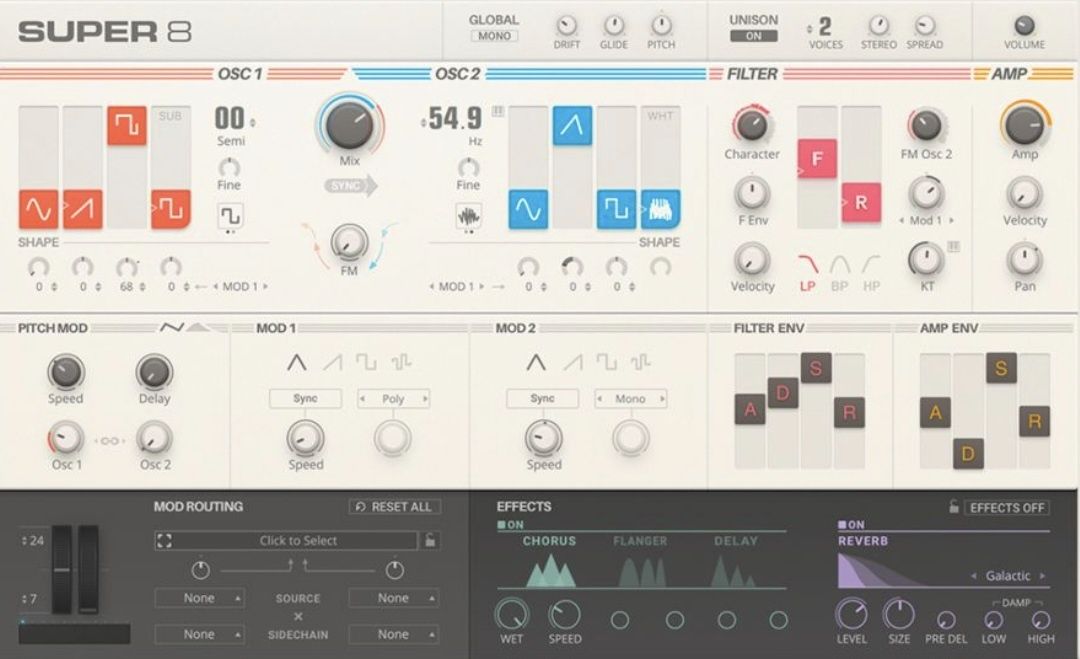The width and height of the screenshot is (1080, 659).
Task: Click the OSC Mix knob
Action: pos(350,125)
